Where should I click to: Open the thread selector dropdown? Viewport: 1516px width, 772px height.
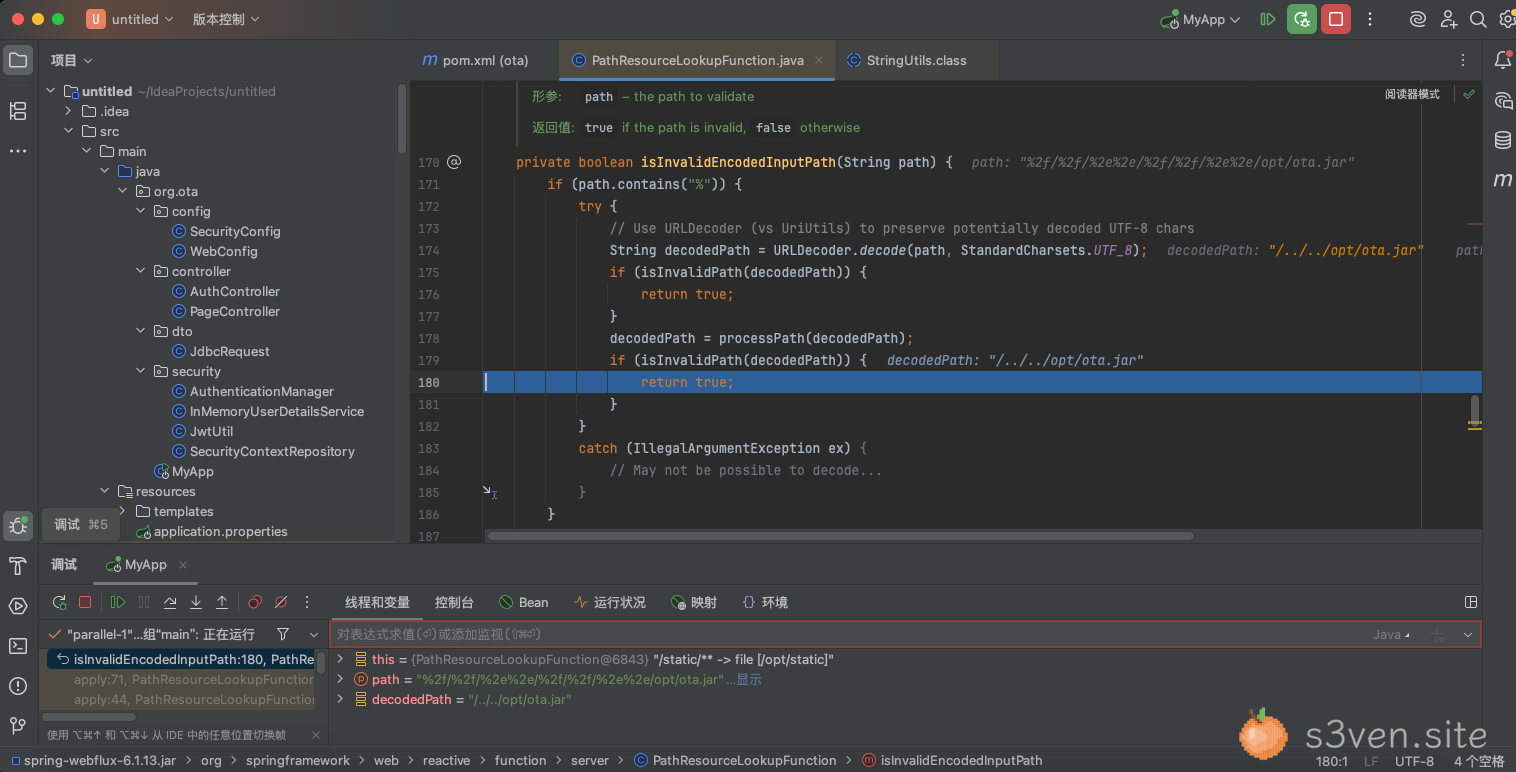click(x=314, y=634)
